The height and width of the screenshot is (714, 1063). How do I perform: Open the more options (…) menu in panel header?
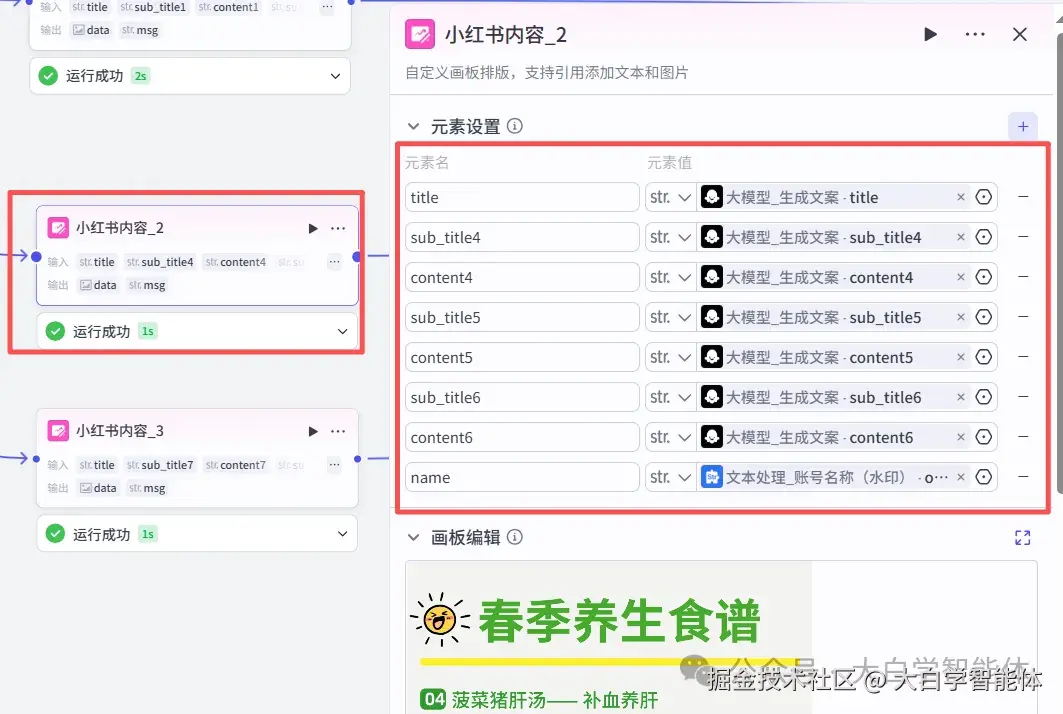coord(973,33)
